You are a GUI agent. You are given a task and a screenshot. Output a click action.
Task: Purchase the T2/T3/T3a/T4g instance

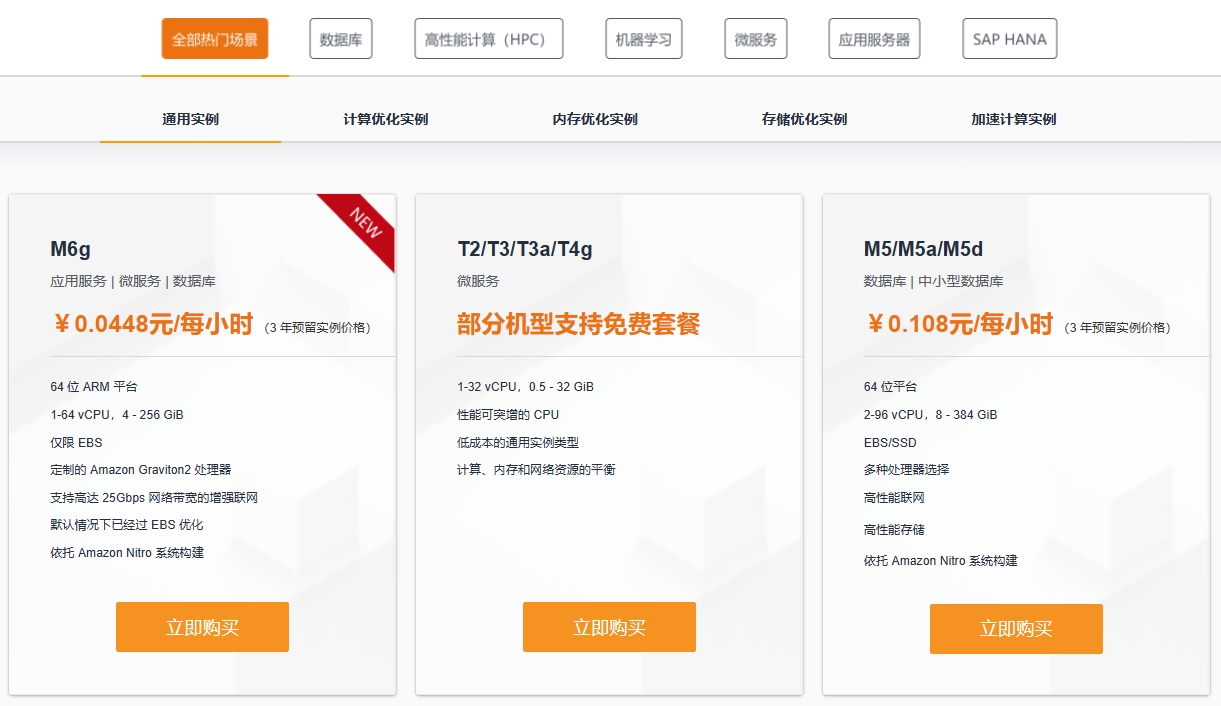pos(609,627)
